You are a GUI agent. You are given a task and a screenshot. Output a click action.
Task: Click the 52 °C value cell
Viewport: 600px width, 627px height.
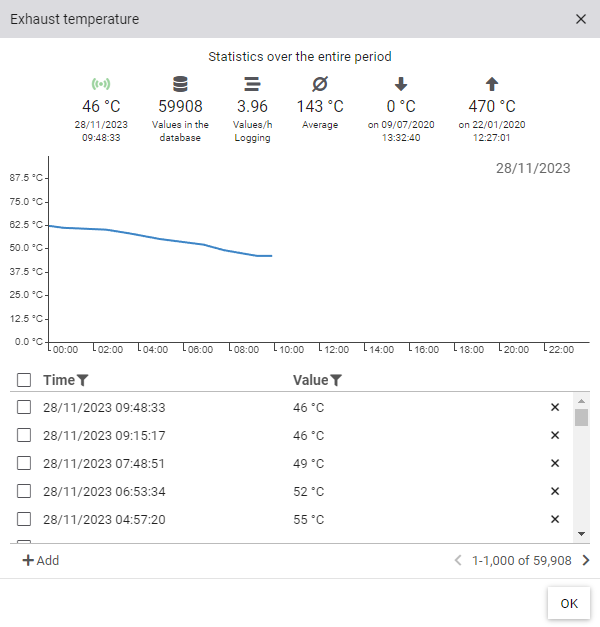(308, 491)
